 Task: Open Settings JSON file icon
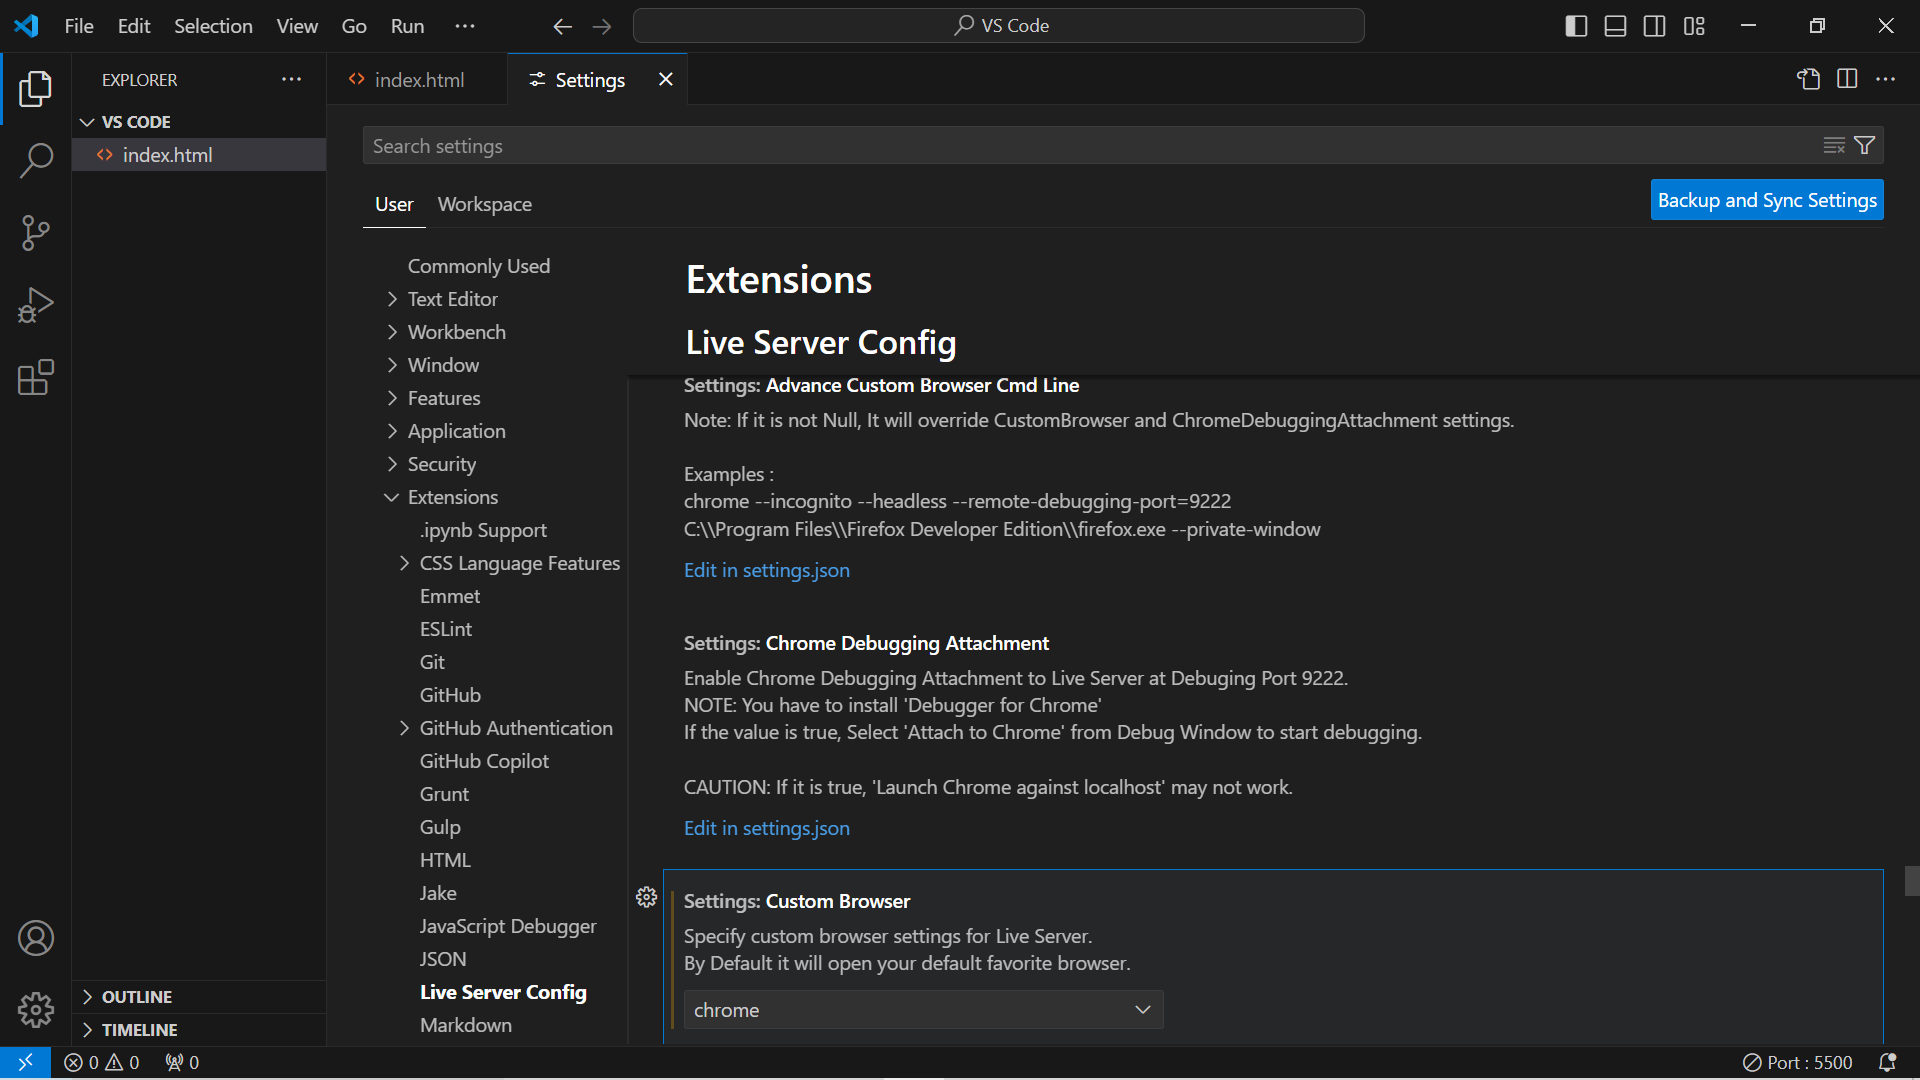click(x=1808, y=79)
